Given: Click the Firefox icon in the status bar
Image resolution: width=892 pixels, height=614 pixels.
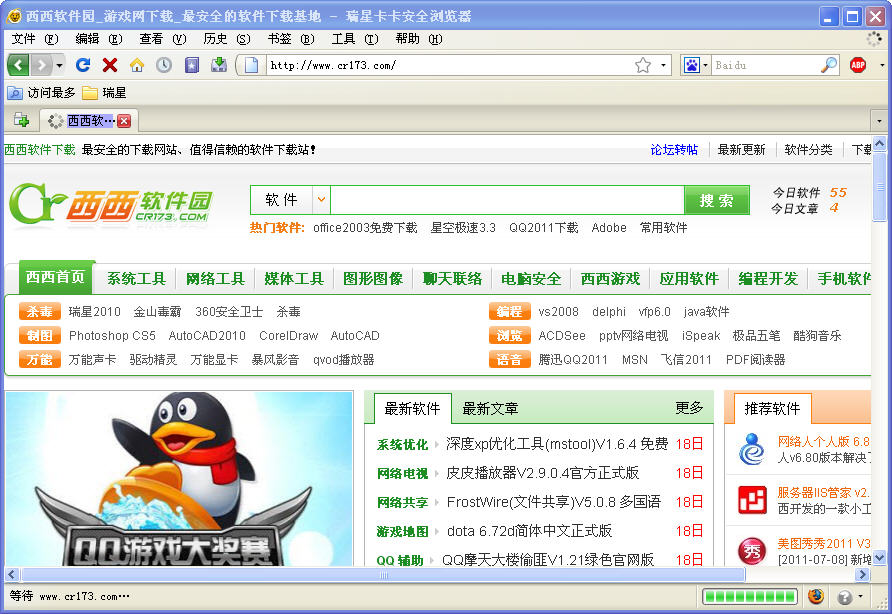Looking at the screenshot, I should [x=815, y=596].
